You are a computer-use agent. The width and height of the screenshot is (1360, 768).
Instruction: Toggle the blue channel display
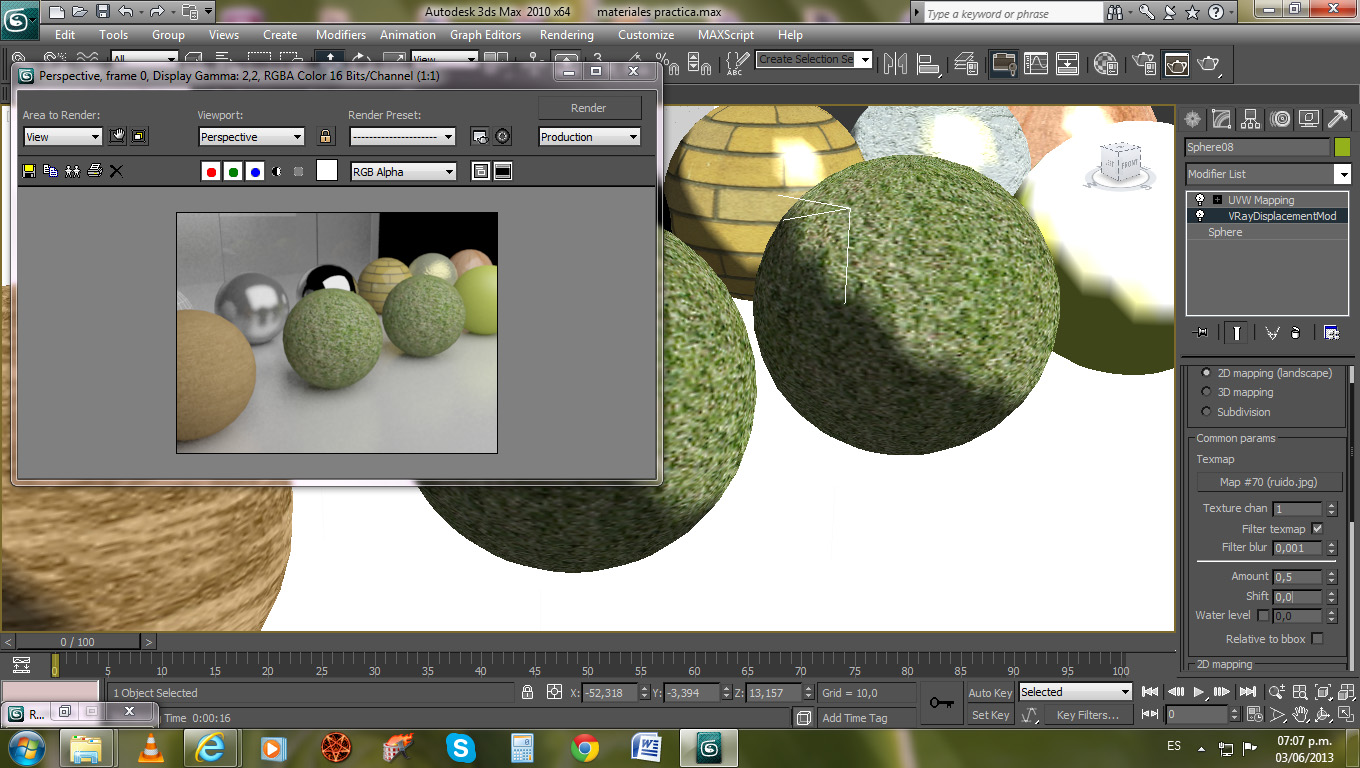coord(255,171)
